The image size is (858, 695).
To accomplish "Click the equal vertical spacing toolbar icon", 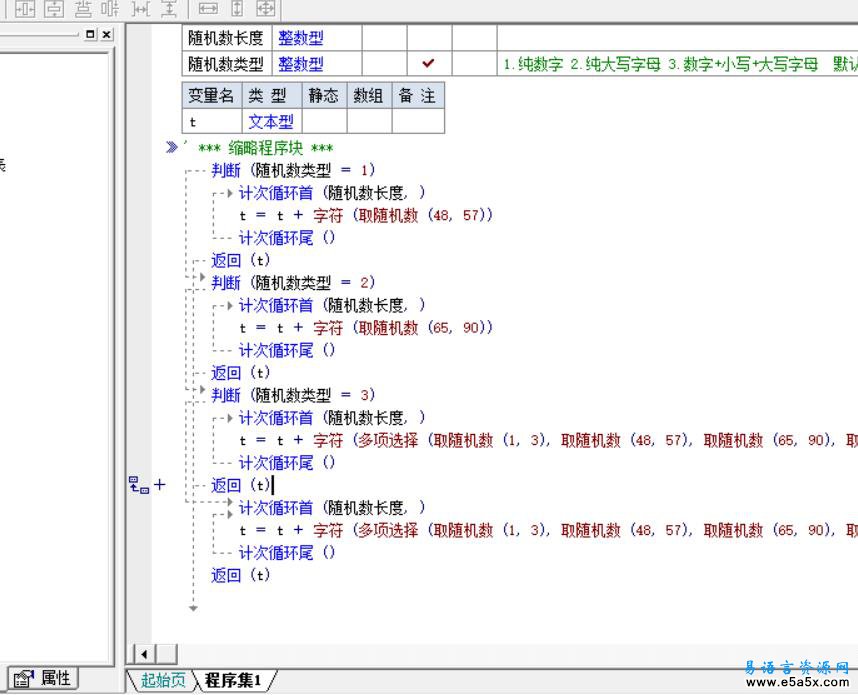I will click(169, 8).
